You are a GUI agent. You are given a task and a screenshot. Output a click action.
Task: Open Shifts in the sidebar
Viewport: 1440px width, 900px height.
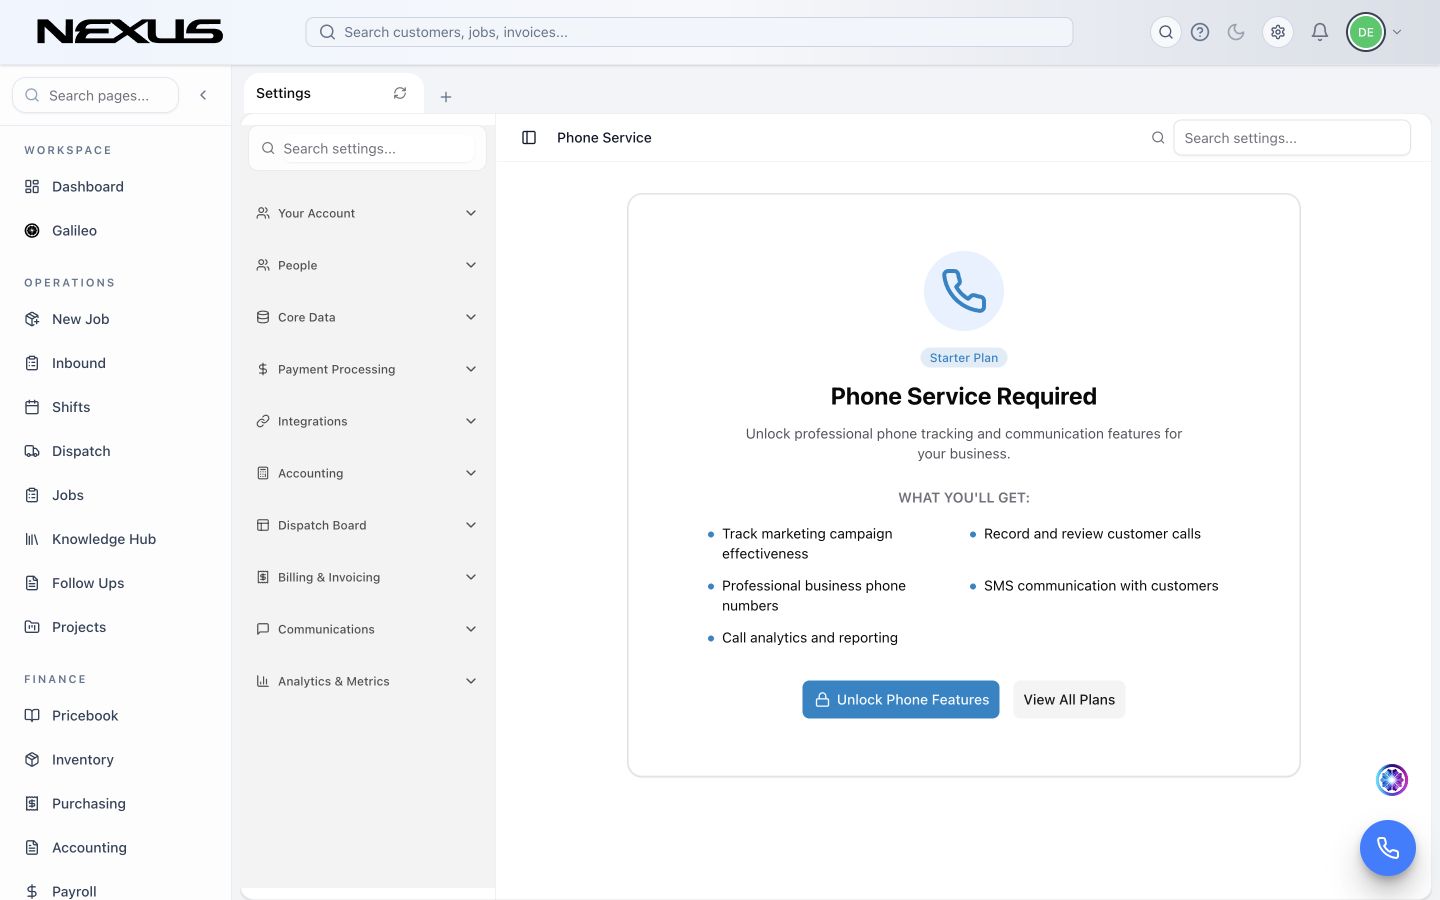(115, 407)
